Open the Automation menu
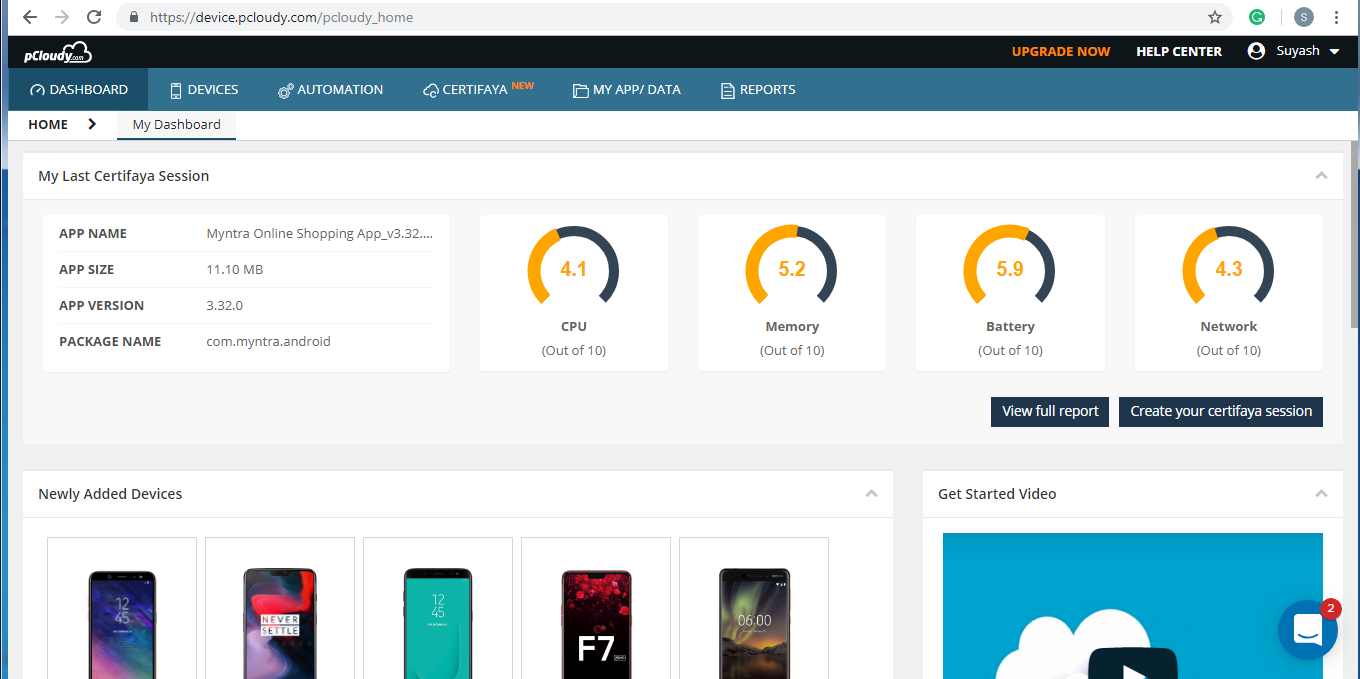 330,90
